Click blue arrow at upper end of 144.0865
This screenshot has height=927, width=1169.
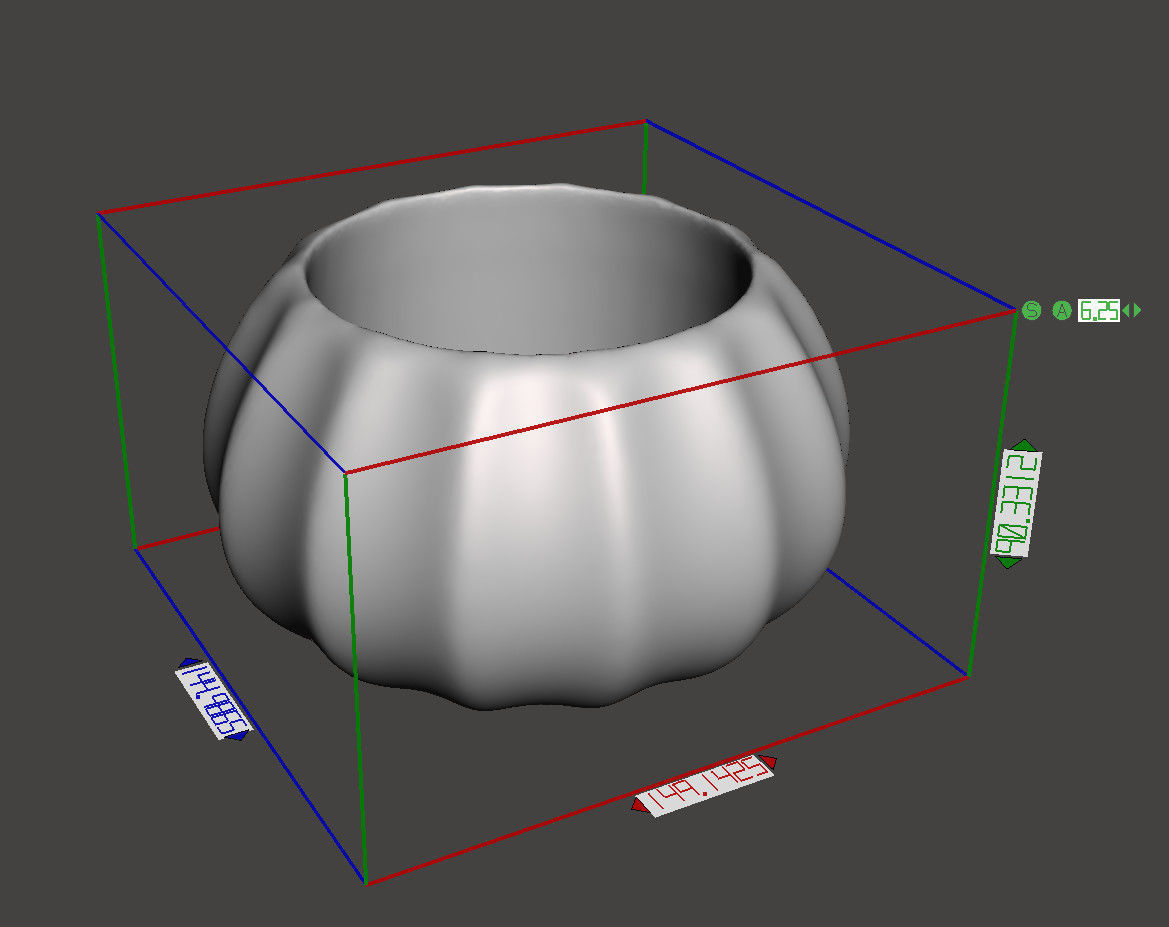click(x=189, y=662)
